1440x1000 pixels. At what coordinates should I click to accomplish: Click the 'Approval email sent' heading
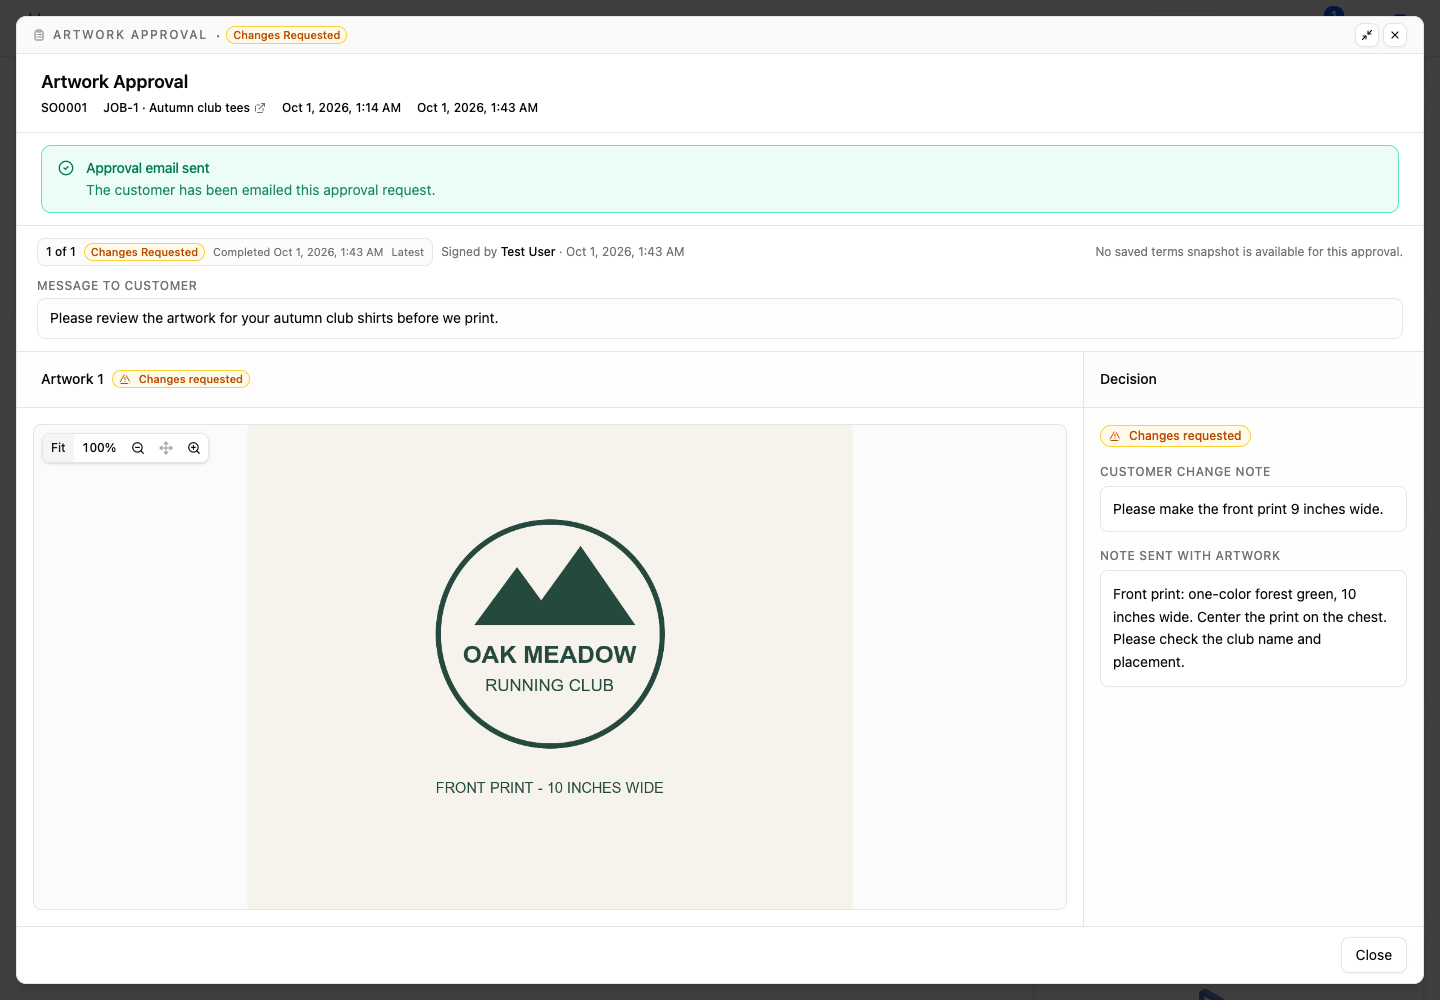[x=148, y=168]
